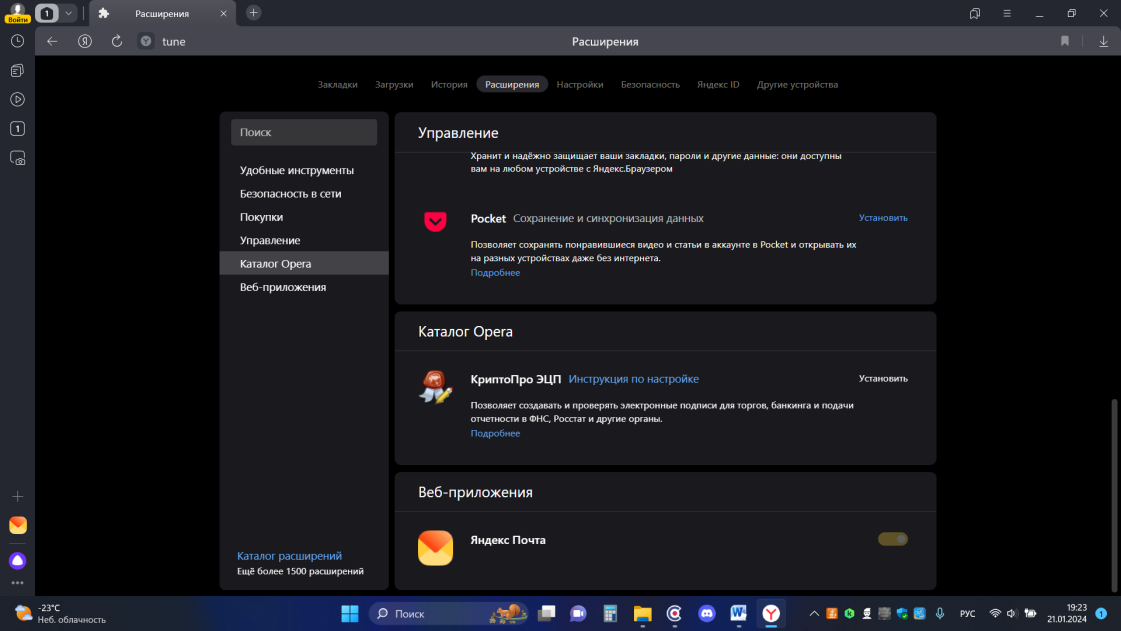Click the page vertical scrollbar

tap(1115, 490)
